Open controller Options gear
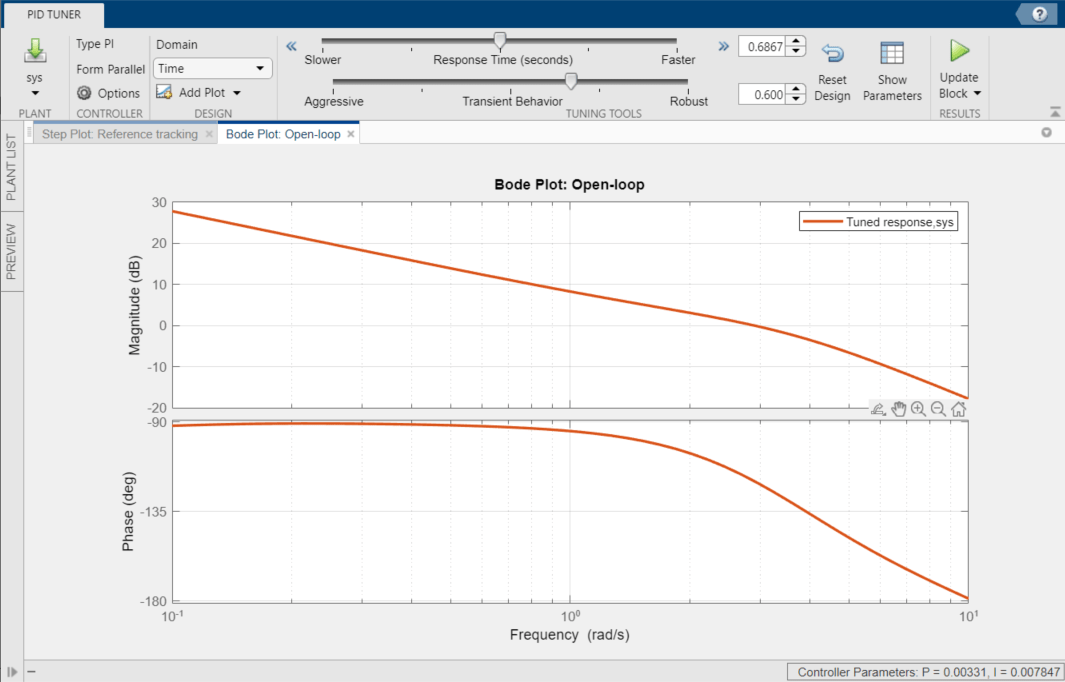Image resolution: width=1065 pixels, height=682 pixels. (x=84, y=93)
